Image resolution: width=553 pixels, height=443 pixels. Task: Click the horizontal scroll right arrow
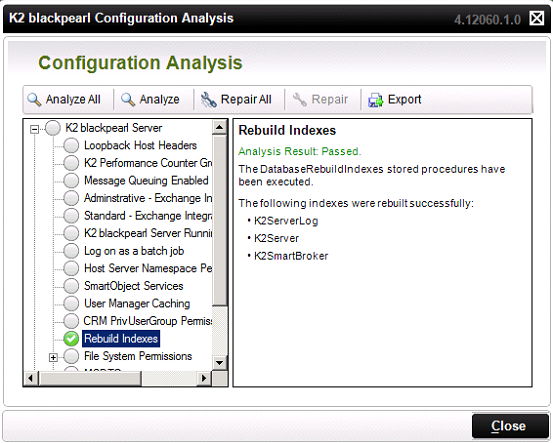(x=203, y=378)
